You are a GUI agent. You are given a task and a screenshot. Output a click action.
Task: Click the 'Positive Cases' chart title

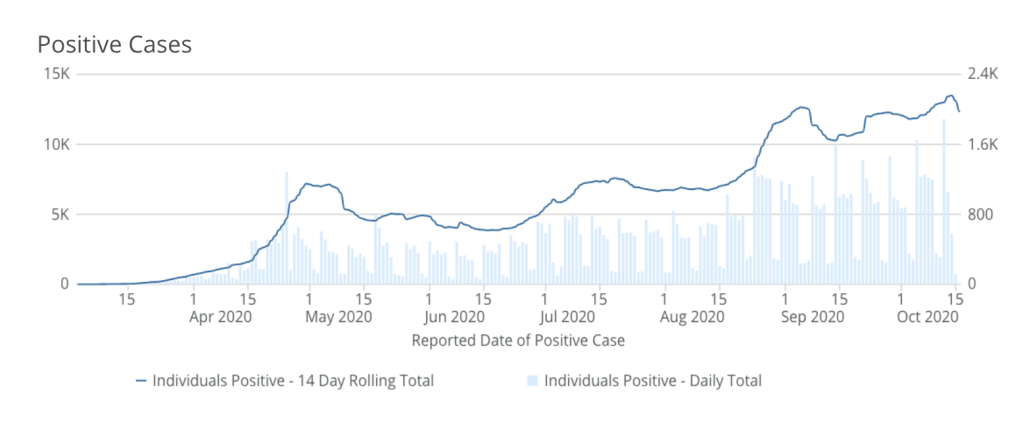(x=114, y=44)
